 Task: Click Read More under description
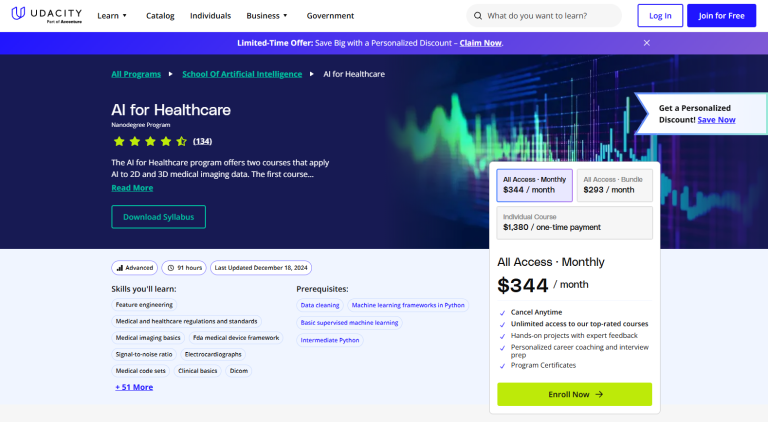pyautogui.click(x=132, y=188)
